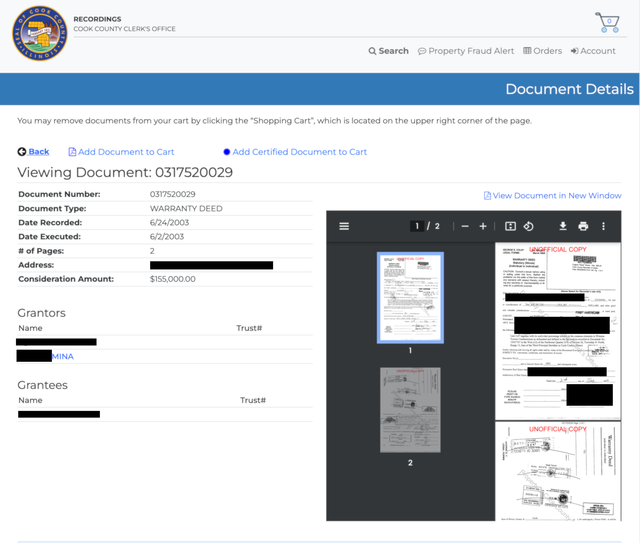Print the PDF document
Image resolution: width=640 pixels, height=543 pixels.
(x=583, y=226)
